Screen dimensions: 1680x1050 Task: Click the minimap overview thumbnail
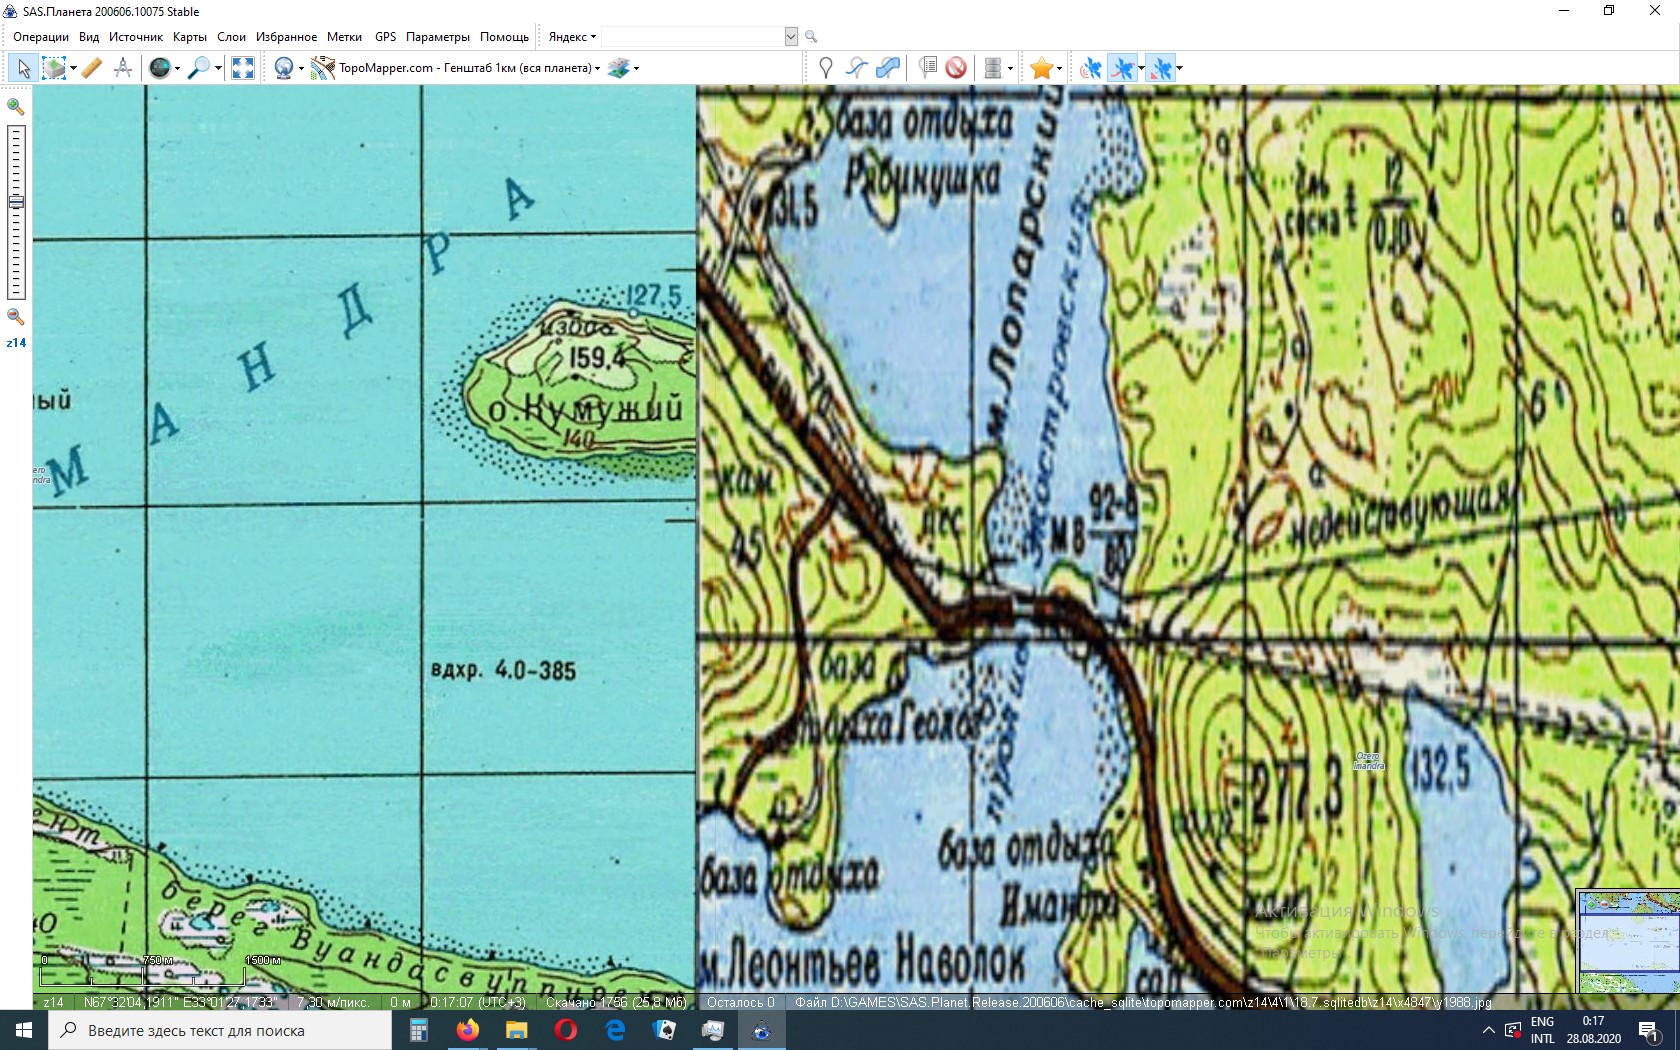[1628, 942]
